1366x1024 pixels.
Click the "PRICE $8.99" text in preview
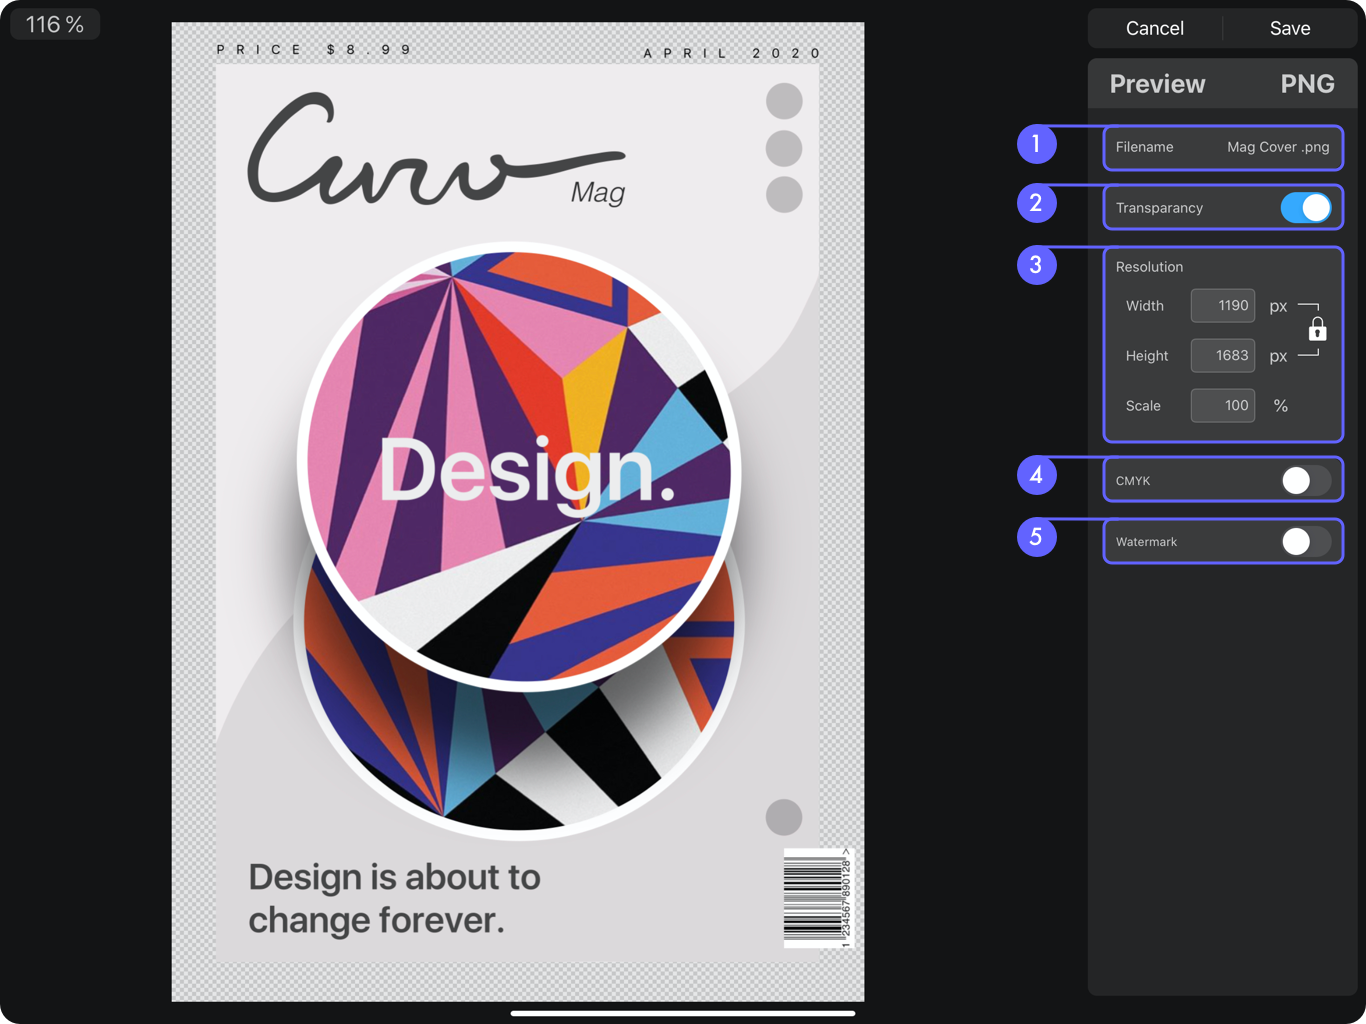coord(313,50)
